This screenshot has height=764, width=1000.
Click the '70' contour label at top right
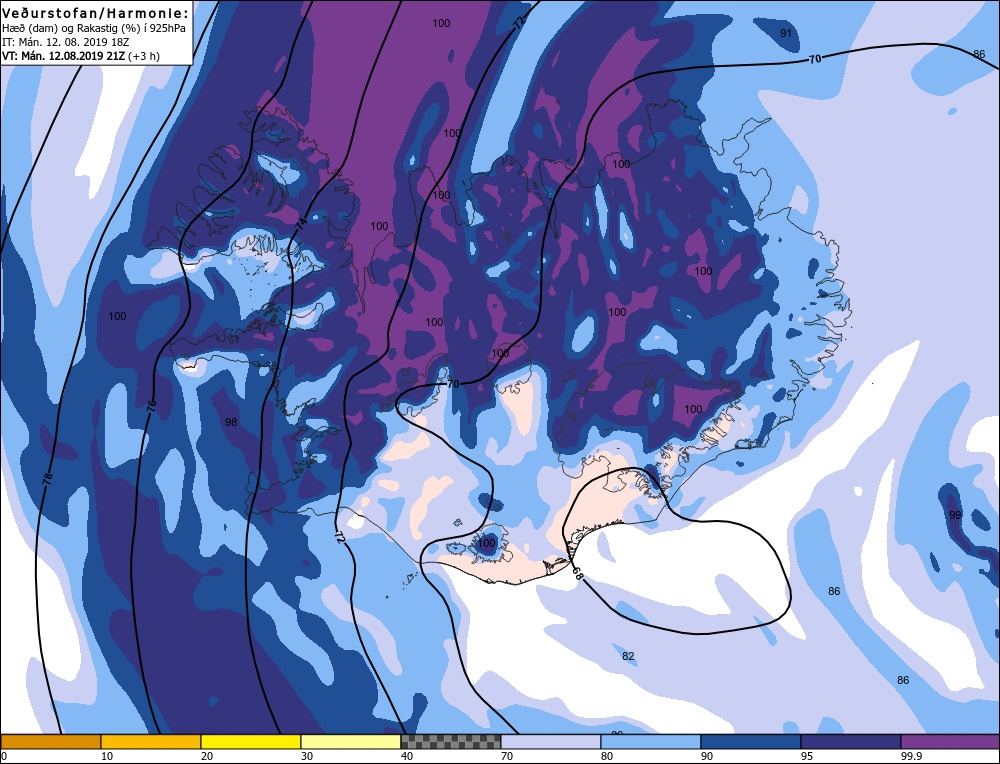tap(815, 59)
